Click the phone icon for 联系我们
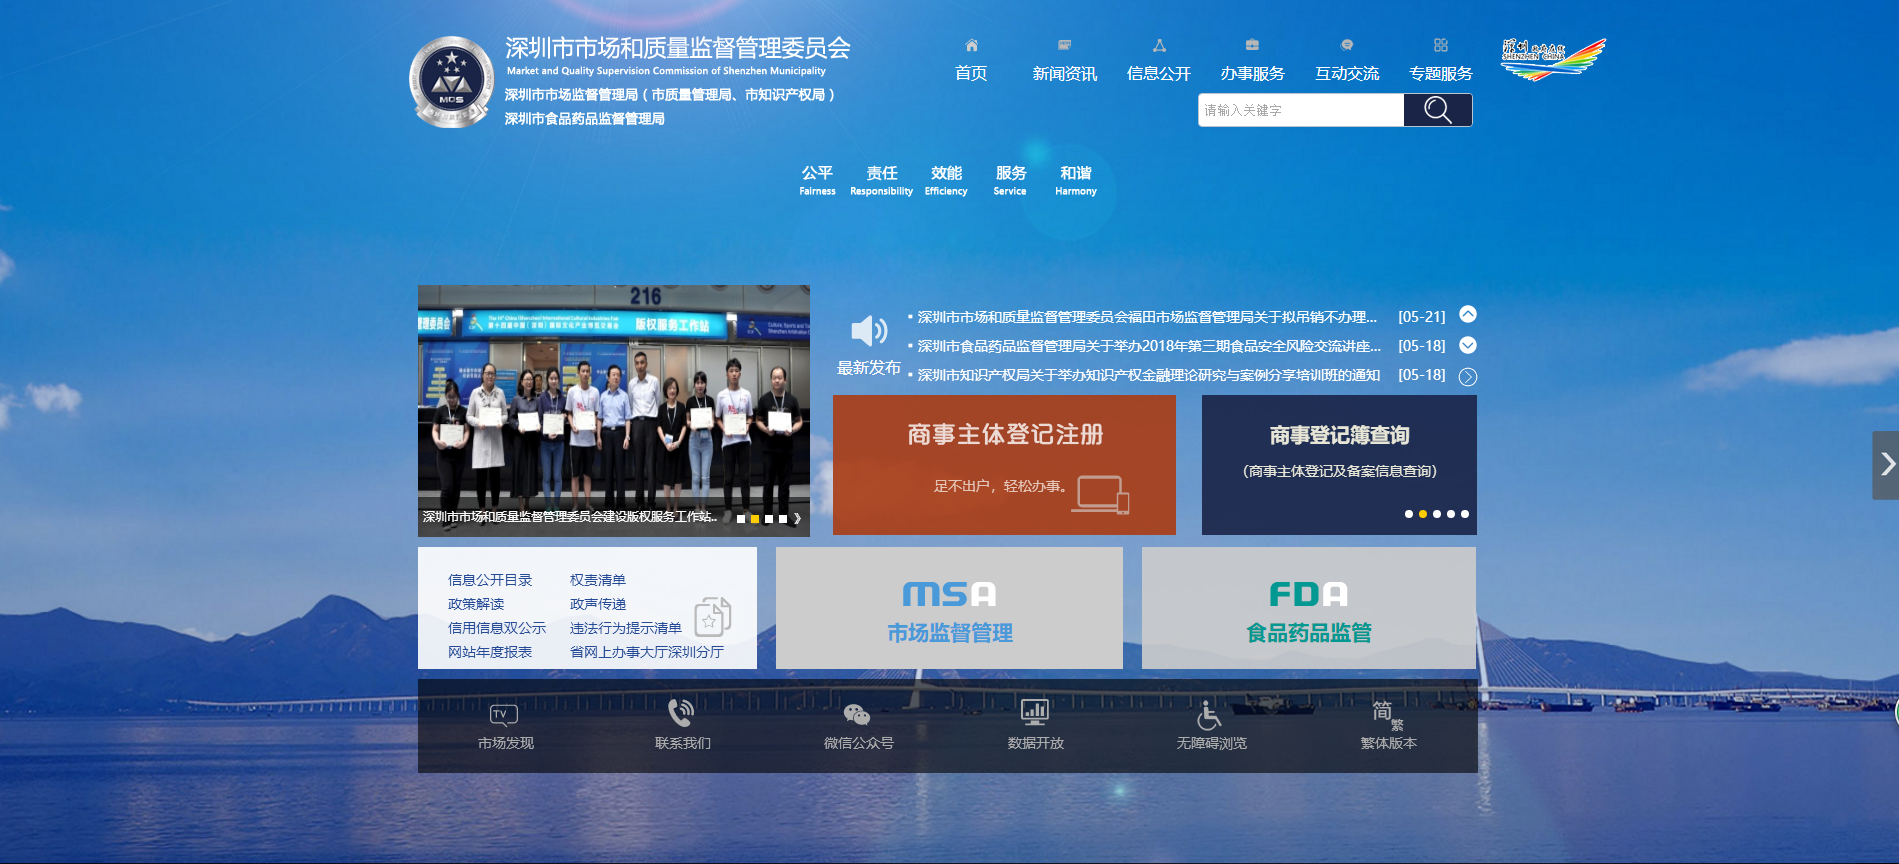1899x864 pixels. point(681,712)
